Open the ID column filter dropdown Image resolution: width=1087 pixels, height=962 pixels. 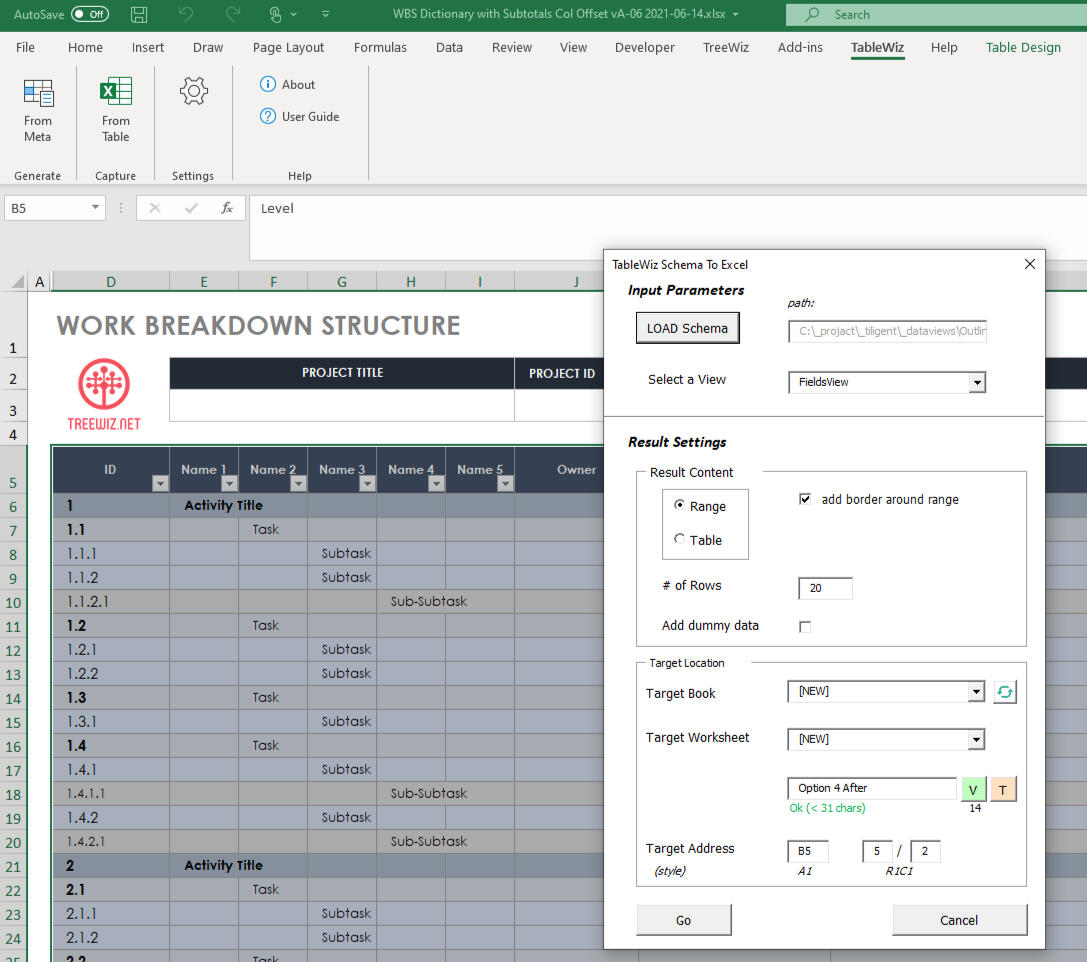click(159, 484)
